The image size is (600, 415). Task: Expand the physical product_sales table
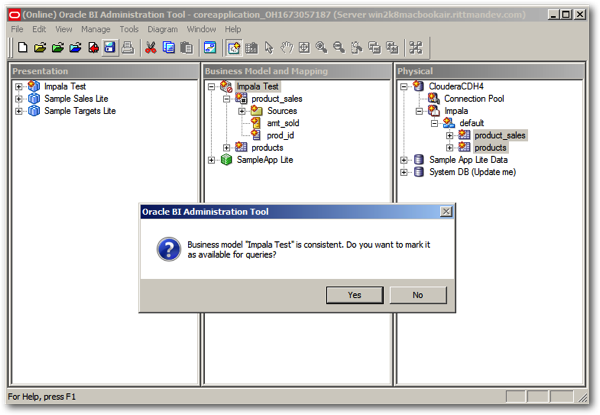[450, 136]
